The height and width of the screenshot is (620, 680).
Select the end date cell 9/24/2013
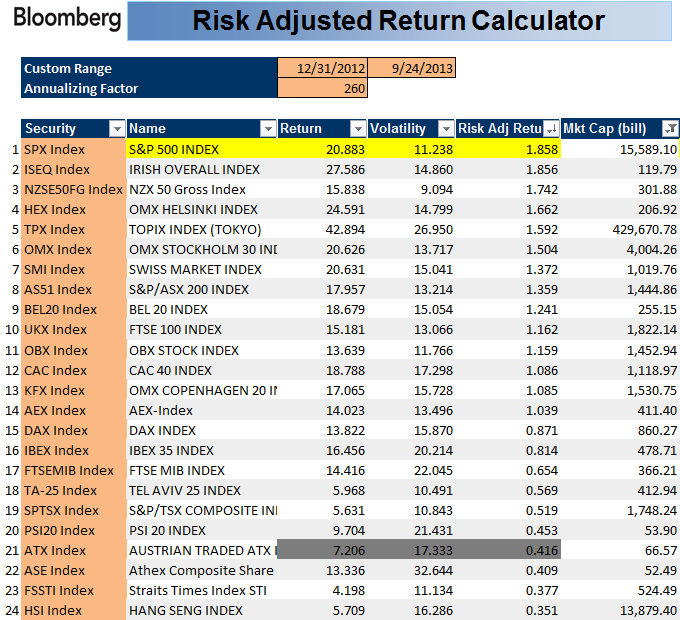(411, 68)
